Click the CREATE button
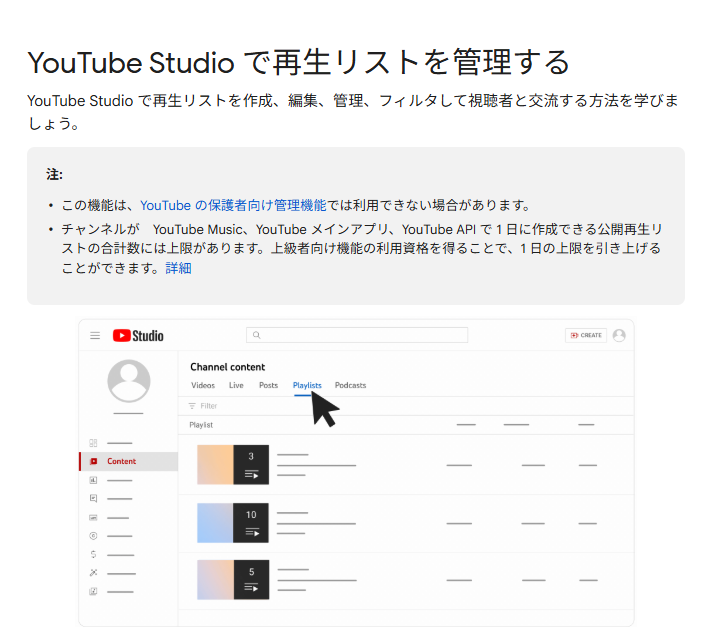Image resolution: width=717 pixels, height=627 pixels. pyautogui.click(x=586, y=335)
